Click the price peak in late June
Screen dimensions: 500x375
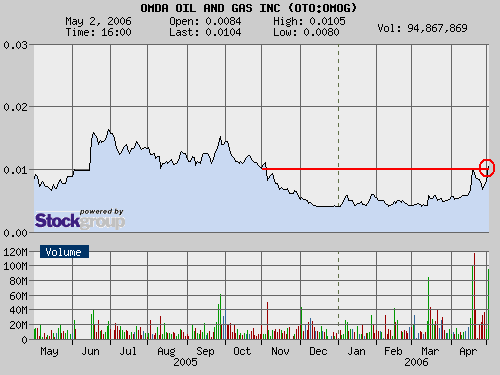coord(109,130)
